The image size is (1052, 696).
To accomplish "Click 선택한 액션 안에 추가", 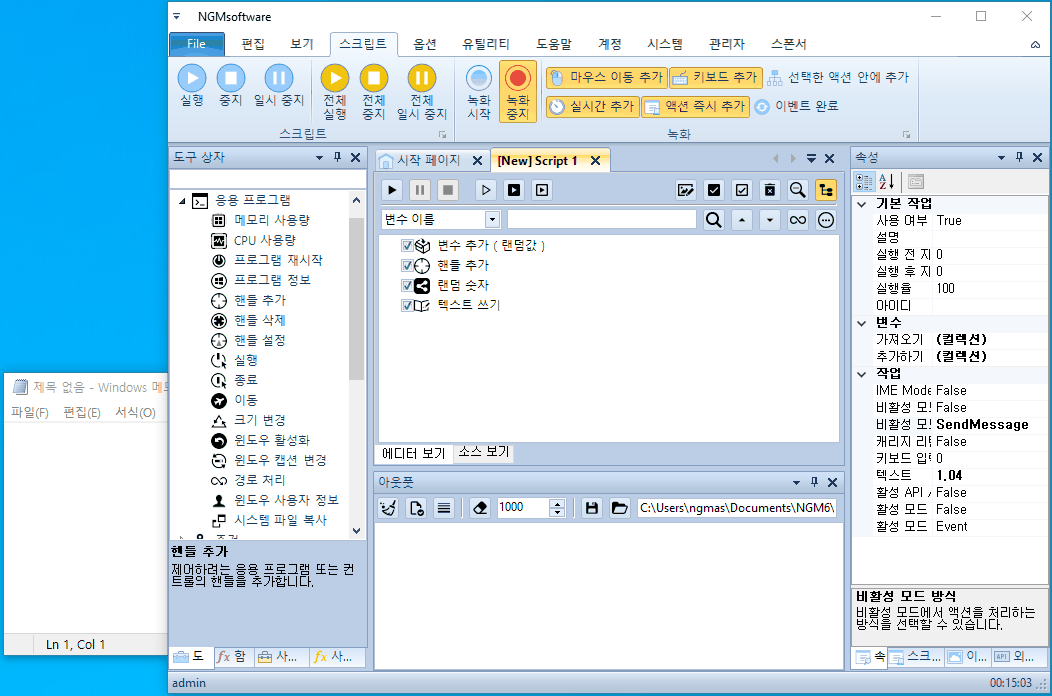I will coord(838,78).
